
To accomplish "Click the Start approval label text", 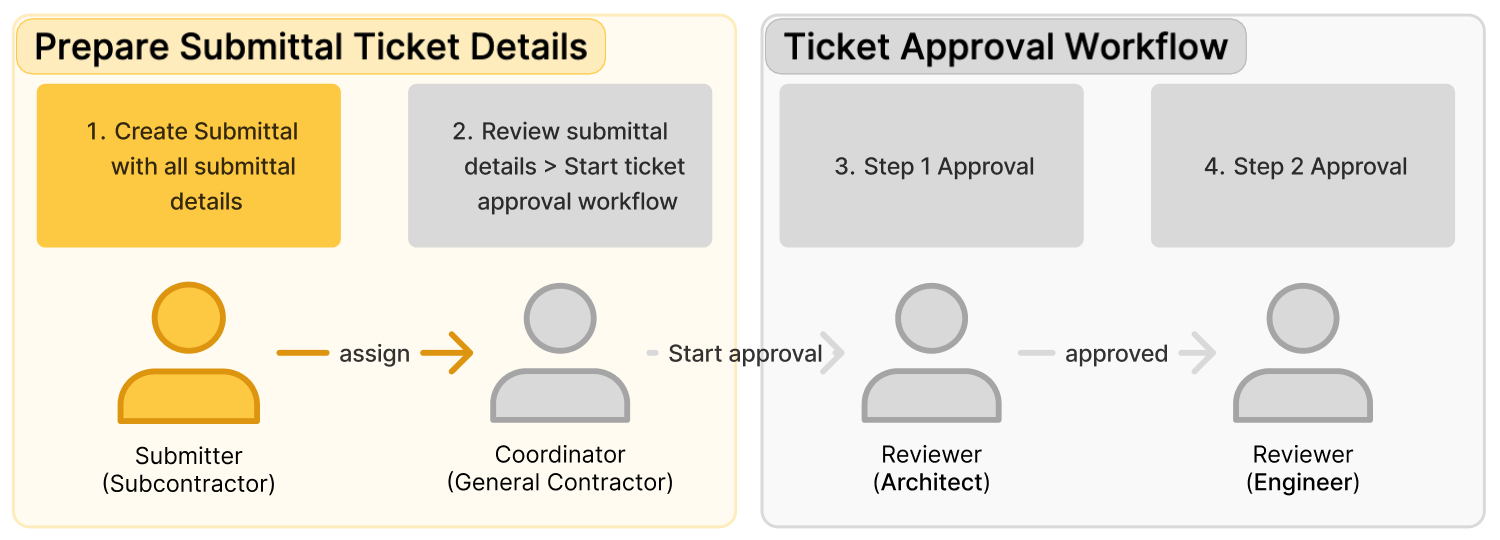I will pos(745,354).
